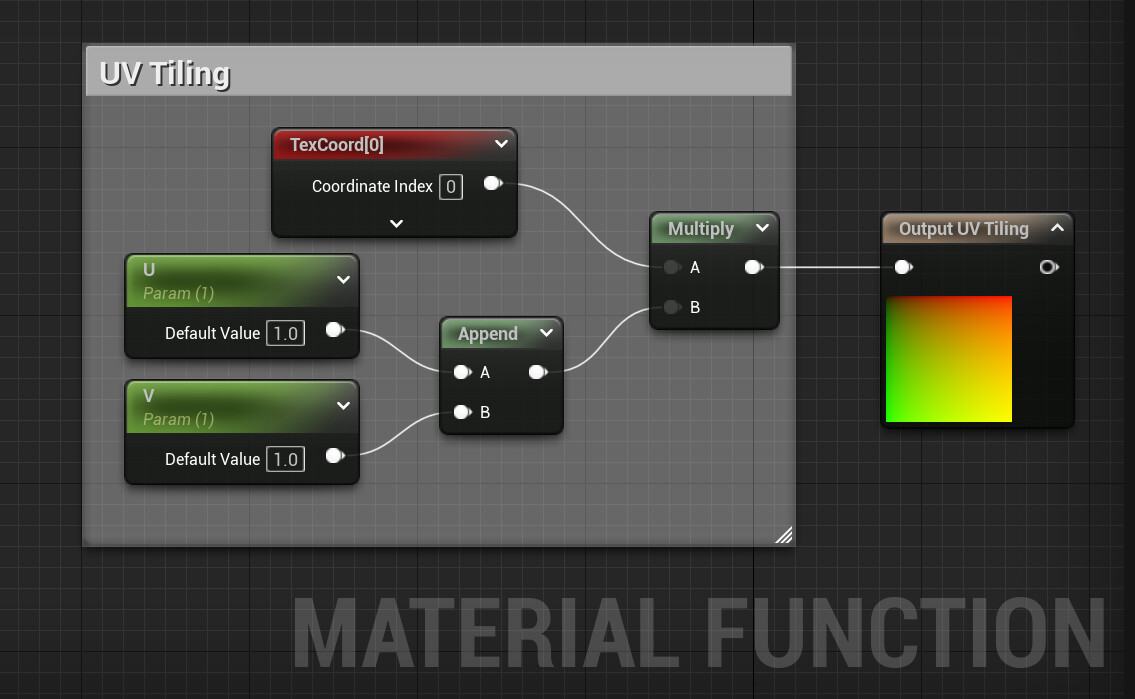Select the Multiply node header

click(700, 229)
